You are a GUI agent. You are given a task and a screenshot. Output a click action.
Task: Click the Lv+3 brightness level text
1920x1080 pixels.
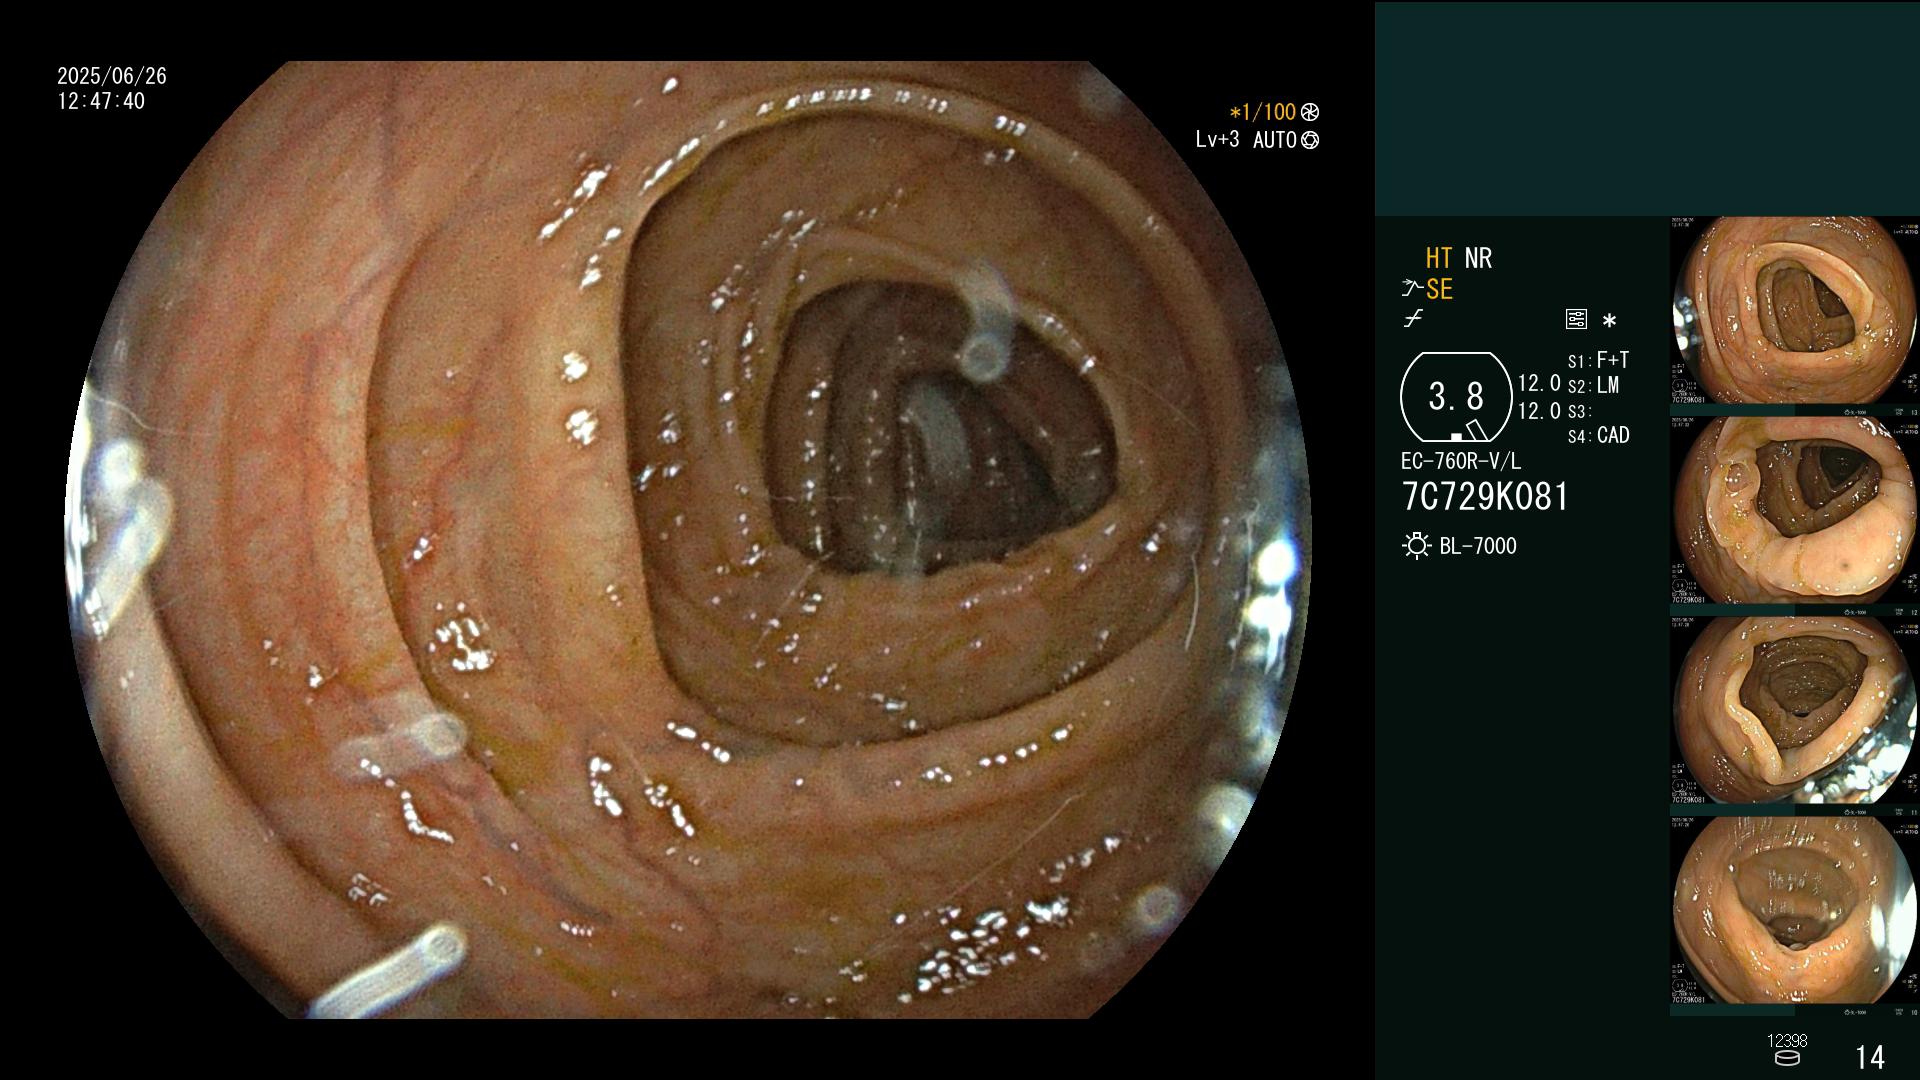pos(1217,140)
